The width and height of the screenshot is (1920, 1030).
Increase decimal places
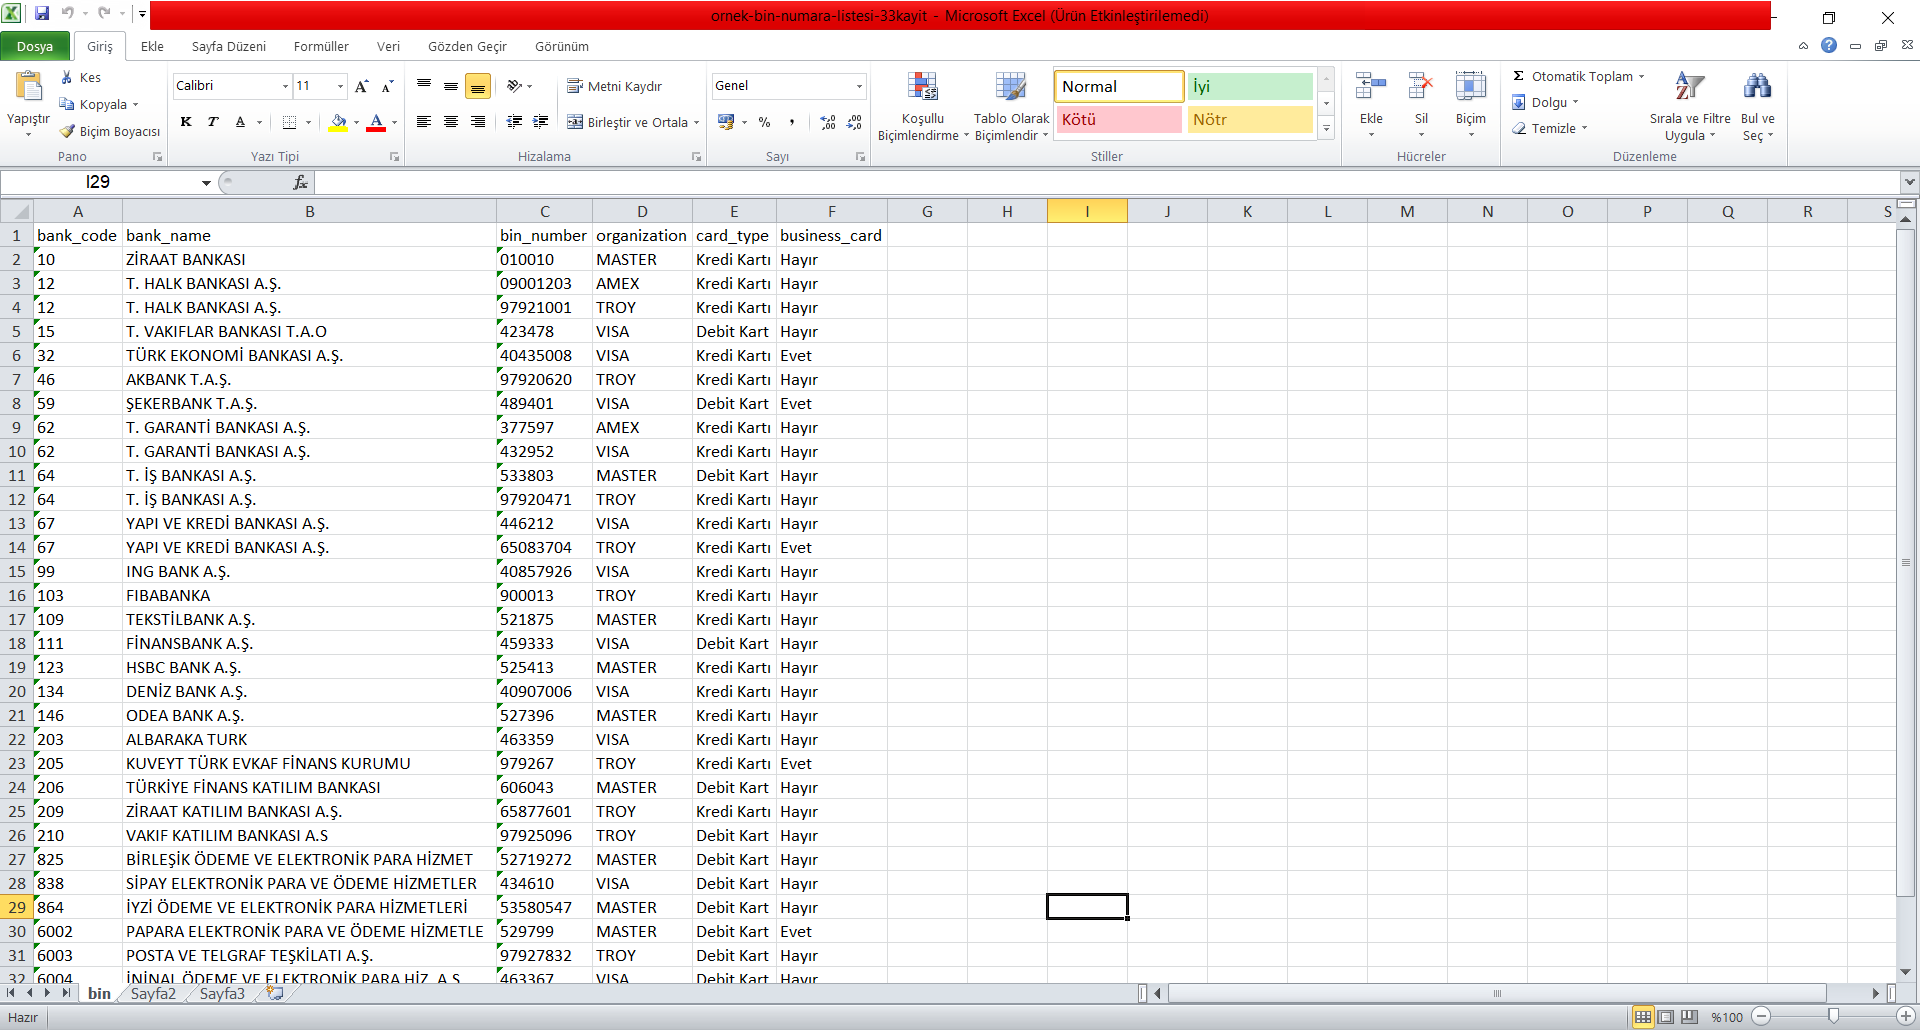828,122
